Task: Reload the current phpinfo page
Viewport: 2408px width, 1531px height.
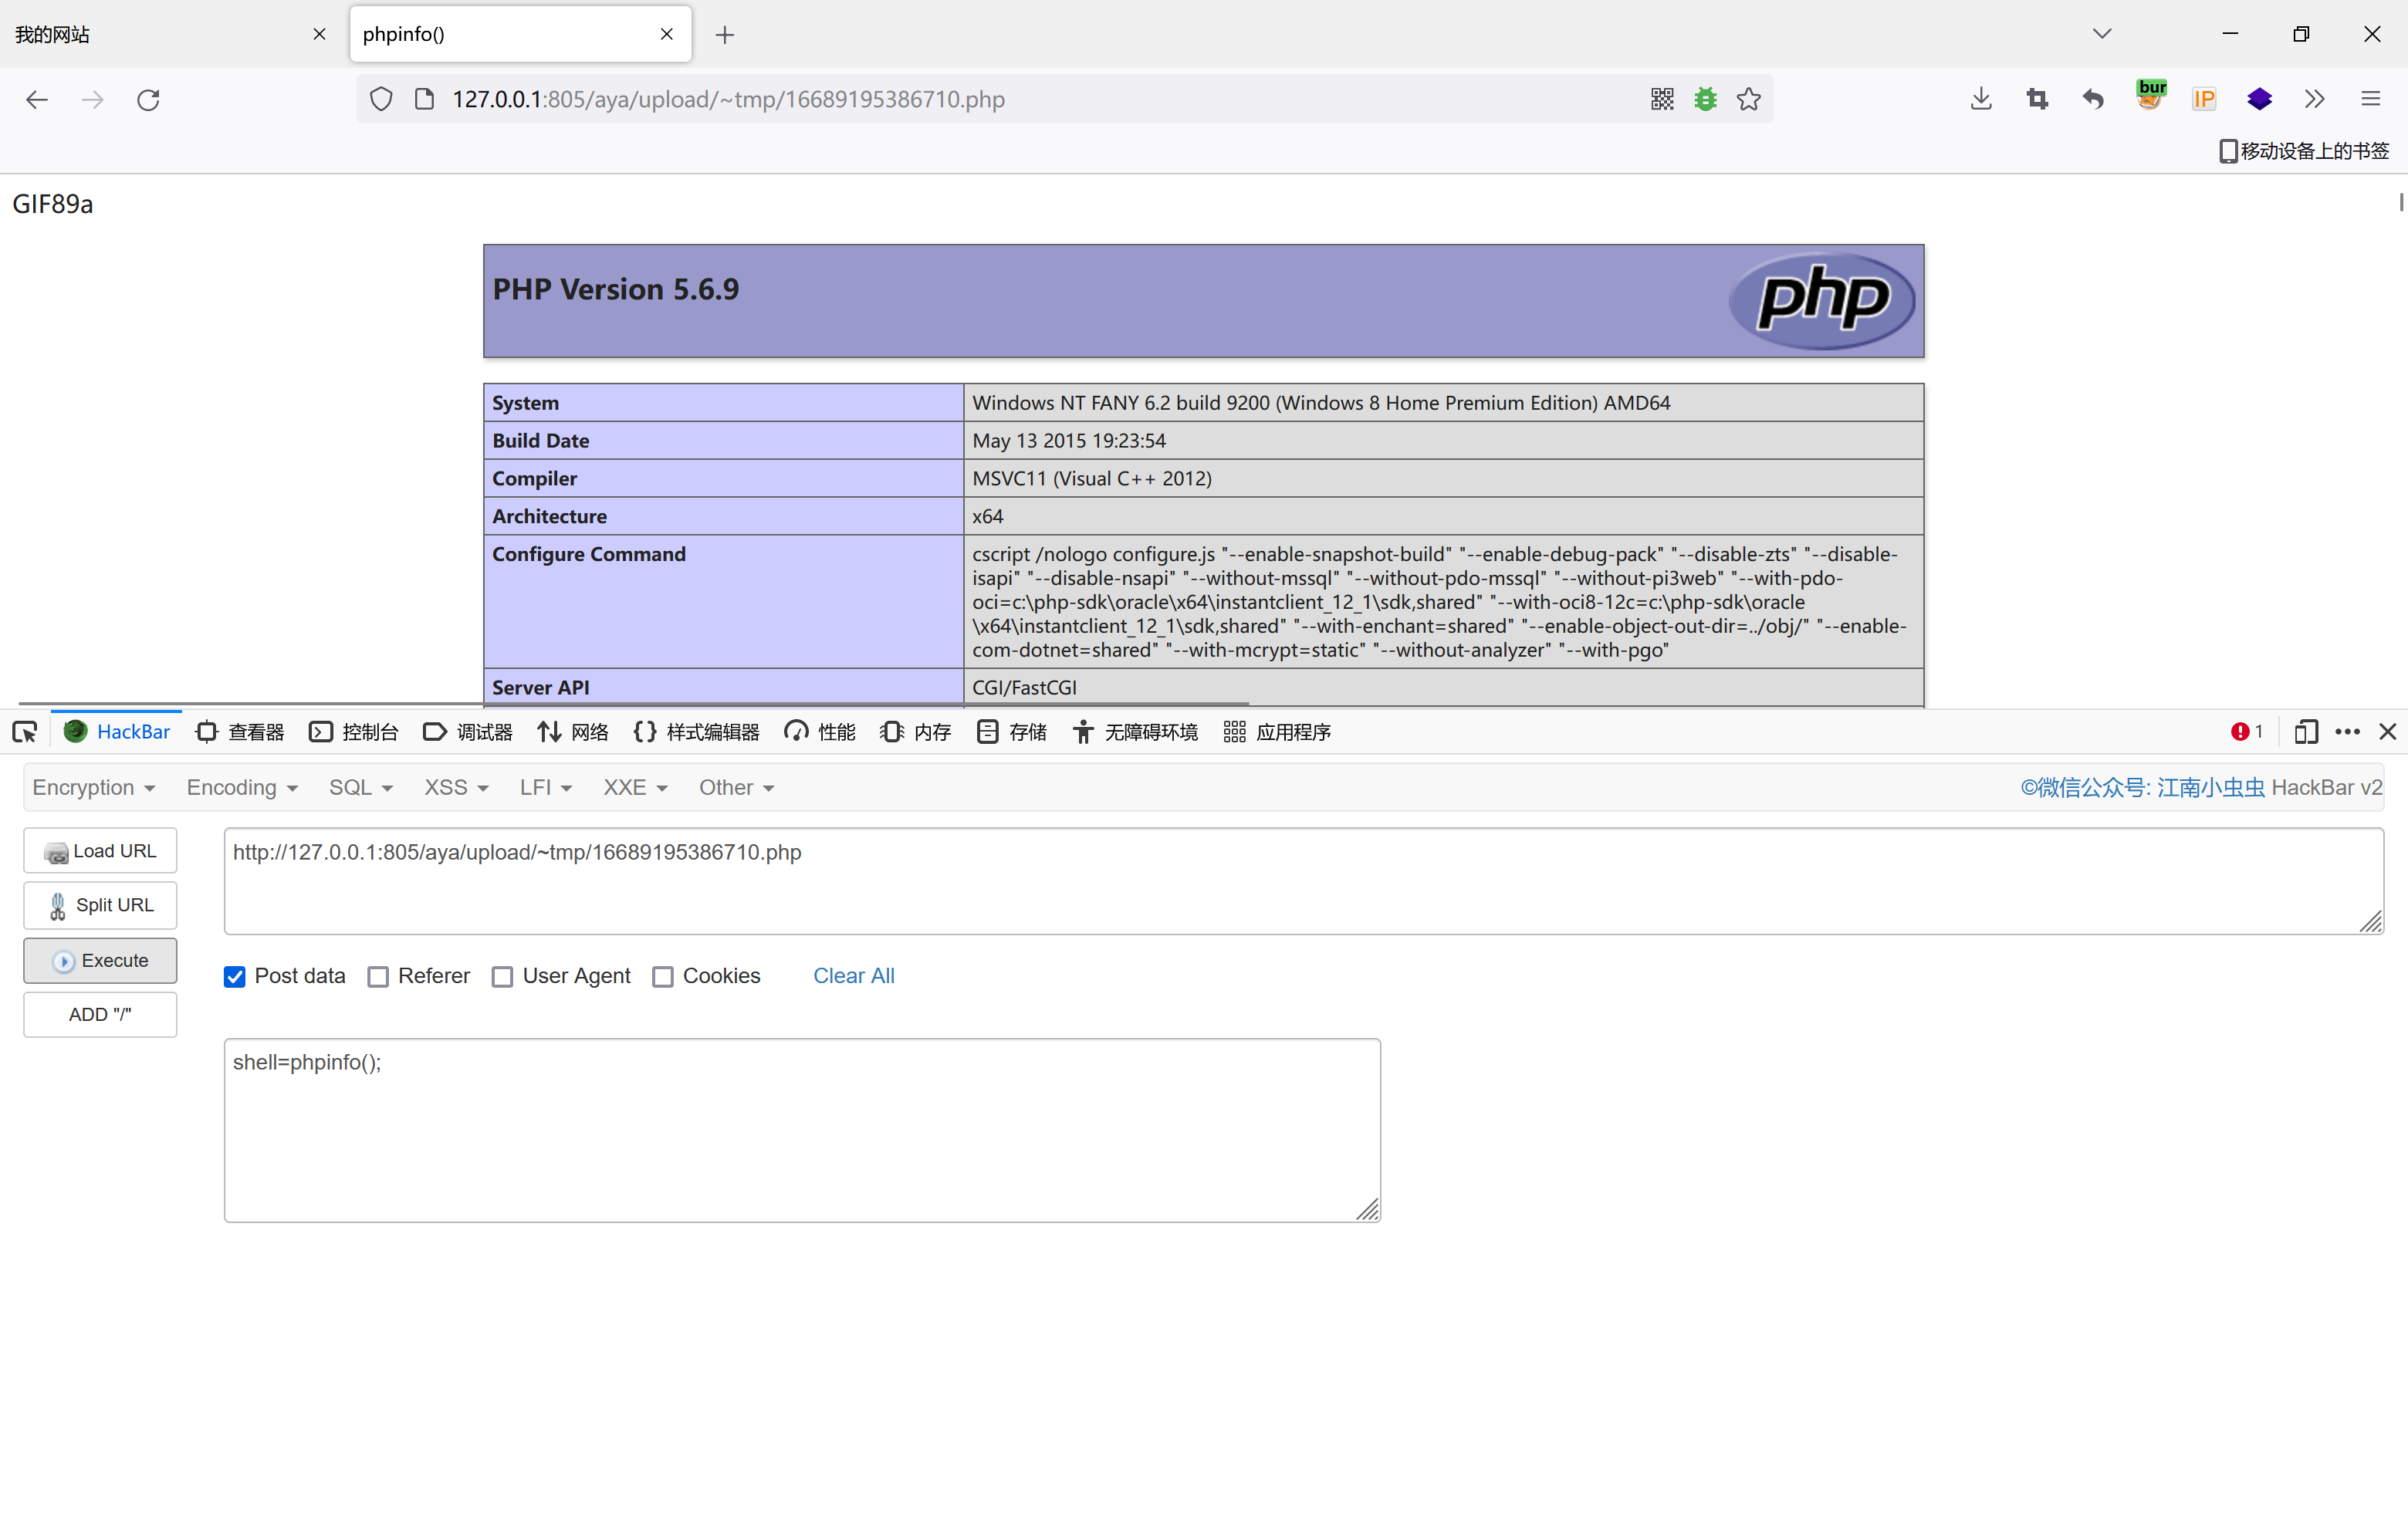Action: [x=148, y=99]
